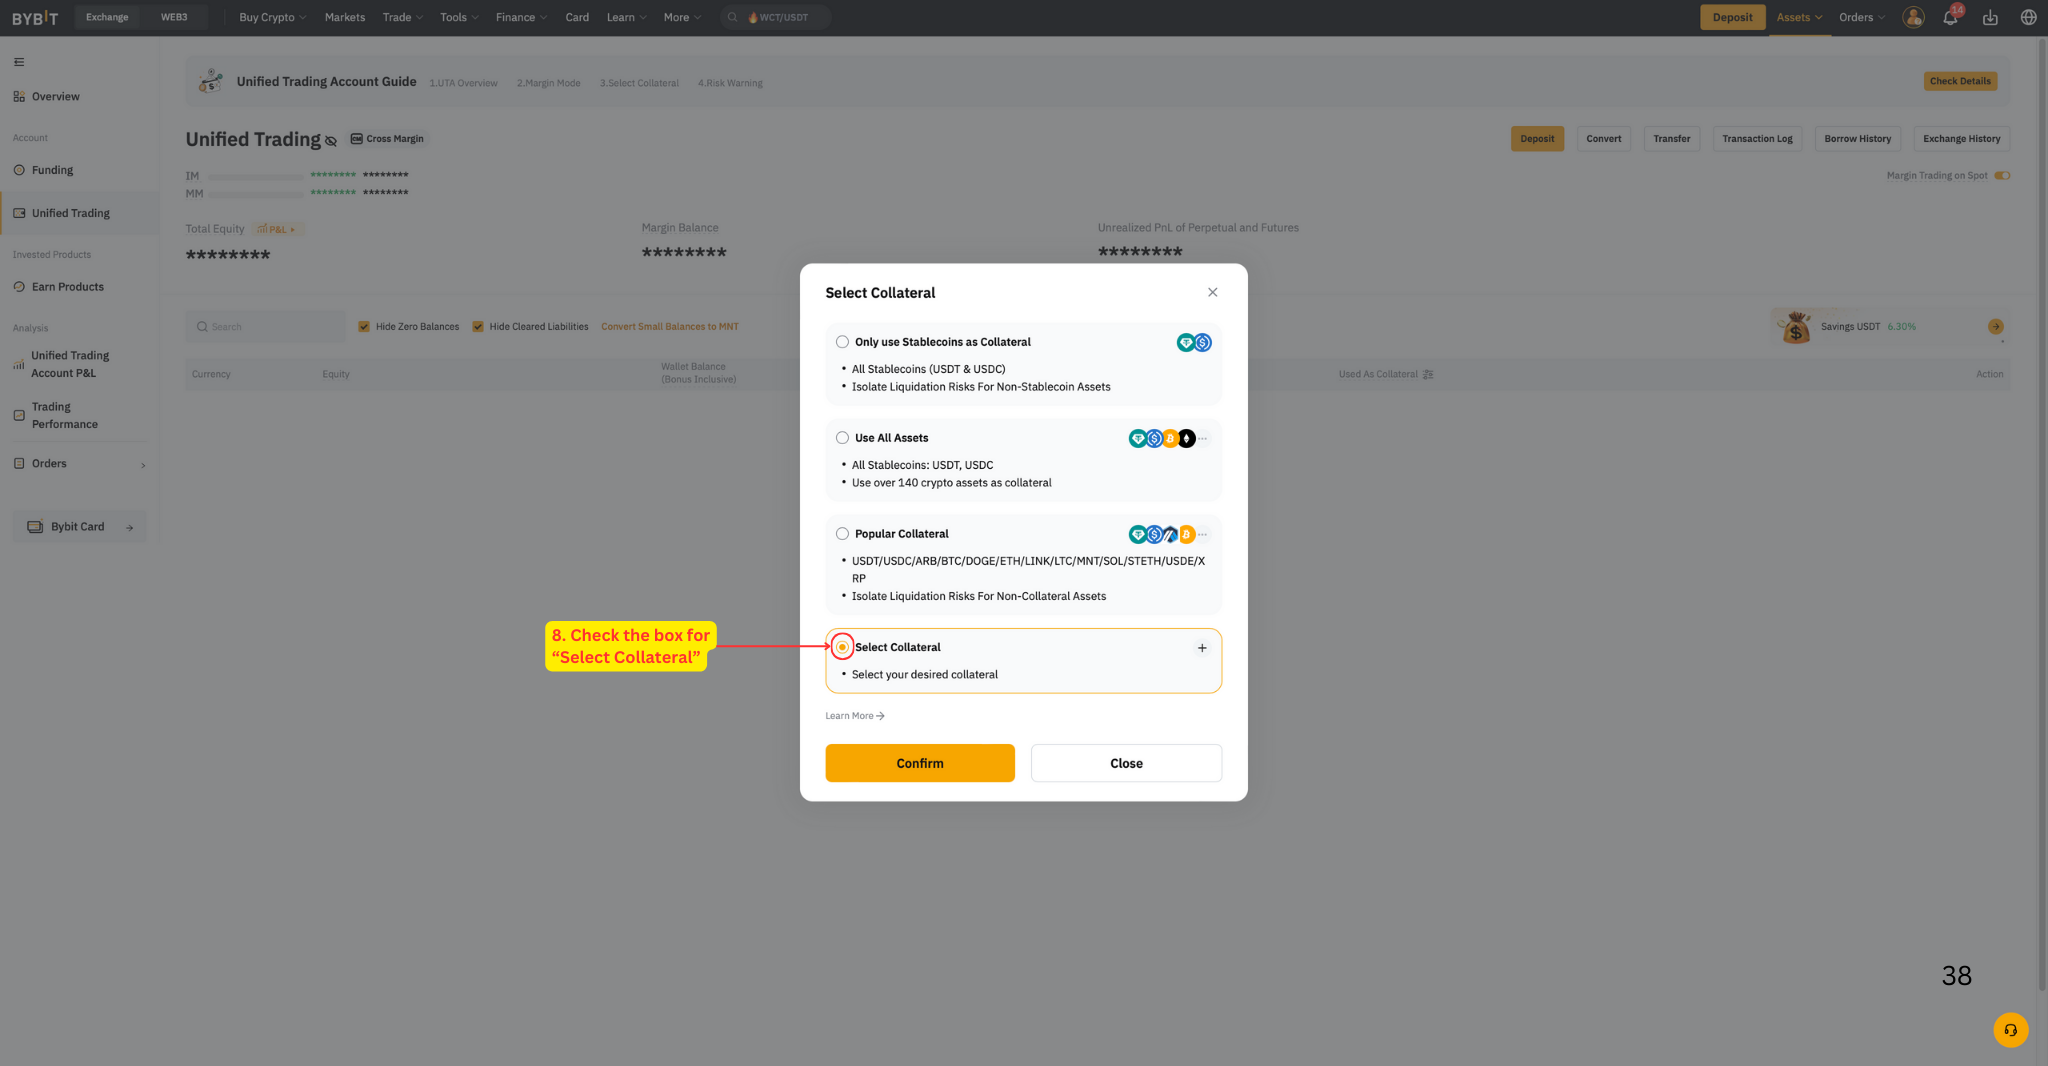The height and width of the screenshot is (1066, 2048).
Task: Click the coin icons beside Use All Assets
Action: [x=1169, y=438]
